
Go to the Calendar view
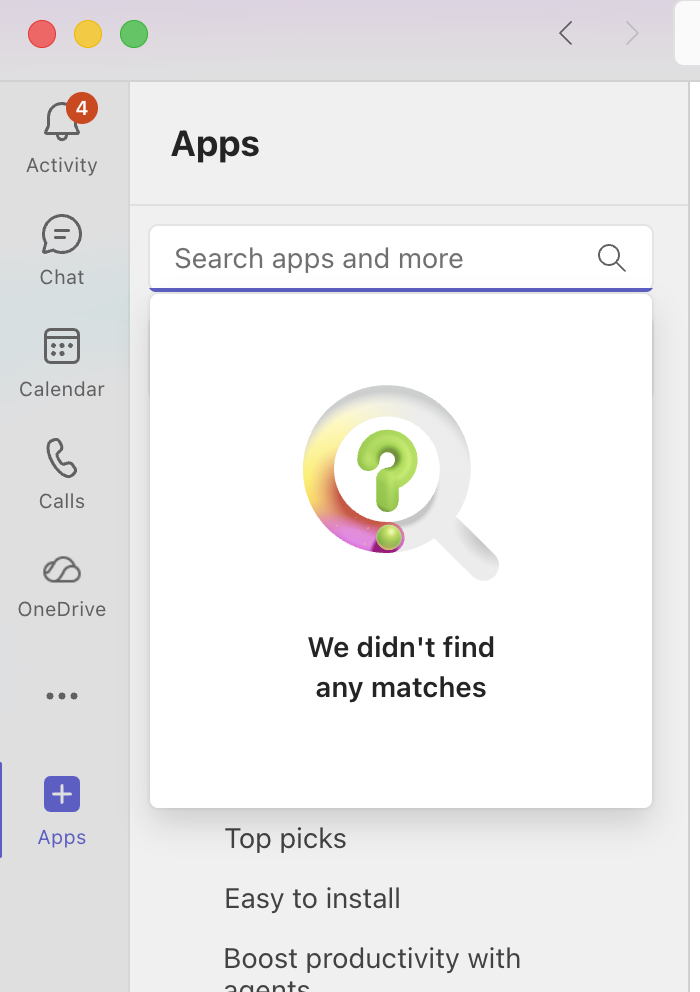[x=62, y=348]
